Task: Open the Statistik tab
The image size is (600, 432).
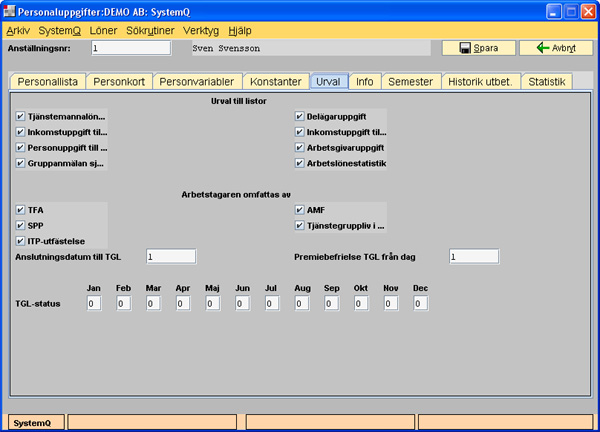Action: (546, 82)
